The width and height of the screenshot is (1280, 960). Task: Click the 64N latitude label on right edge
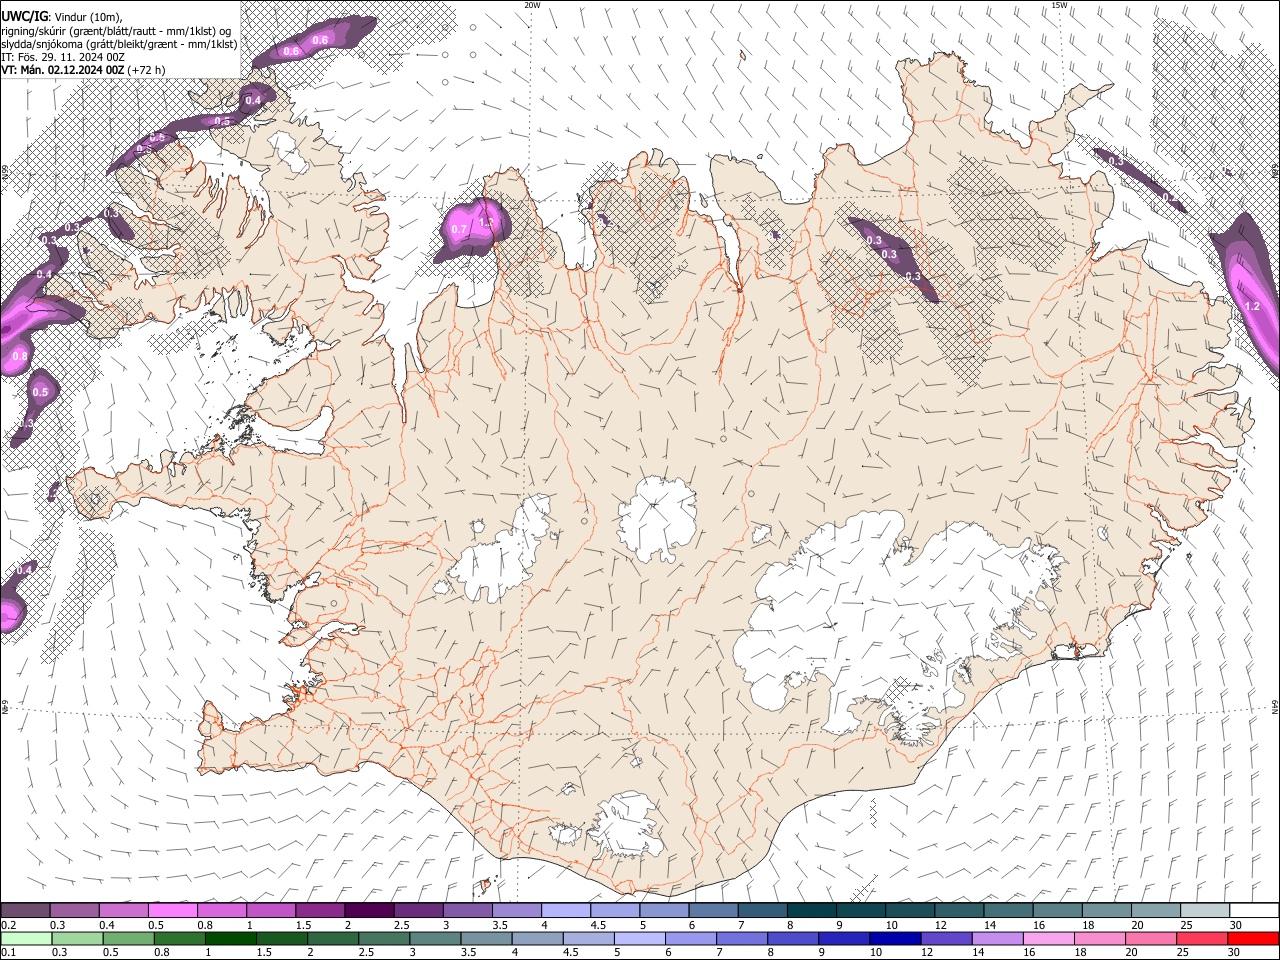[x=1275, y=707]
